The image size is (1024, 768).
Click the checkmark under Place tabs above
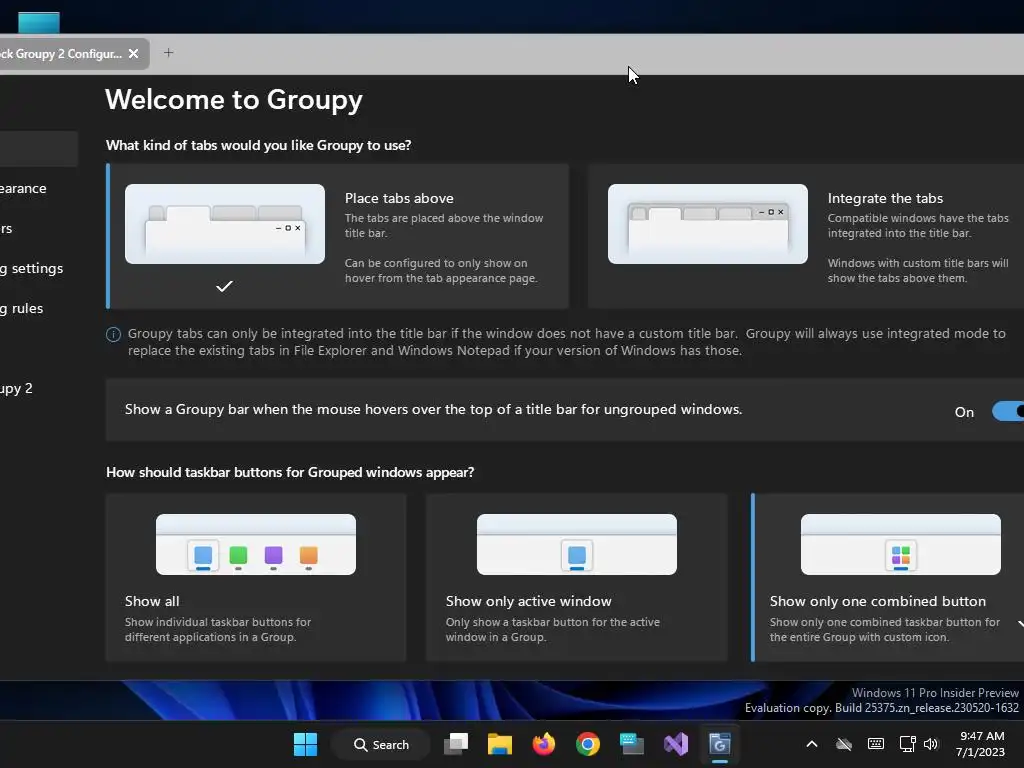point(224,286)
